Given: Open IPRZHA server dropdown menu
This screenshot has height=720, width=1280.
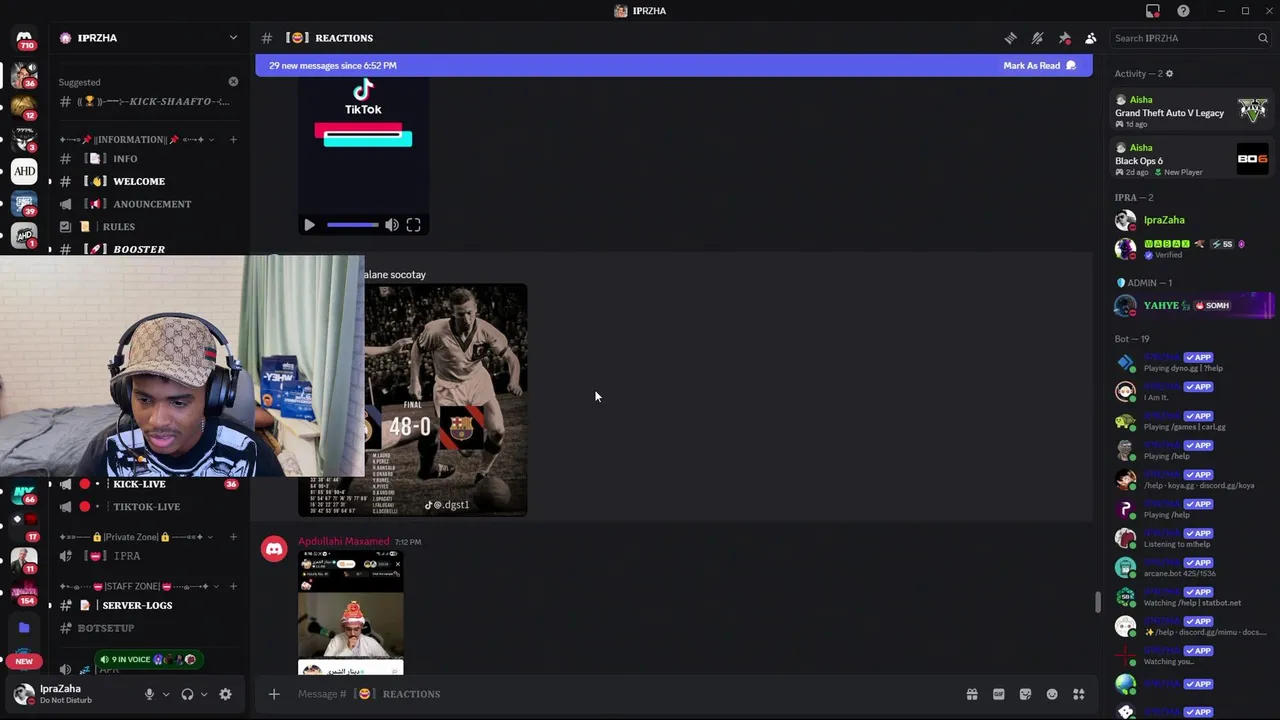Looking at the screenshot, I should point(233,38).
